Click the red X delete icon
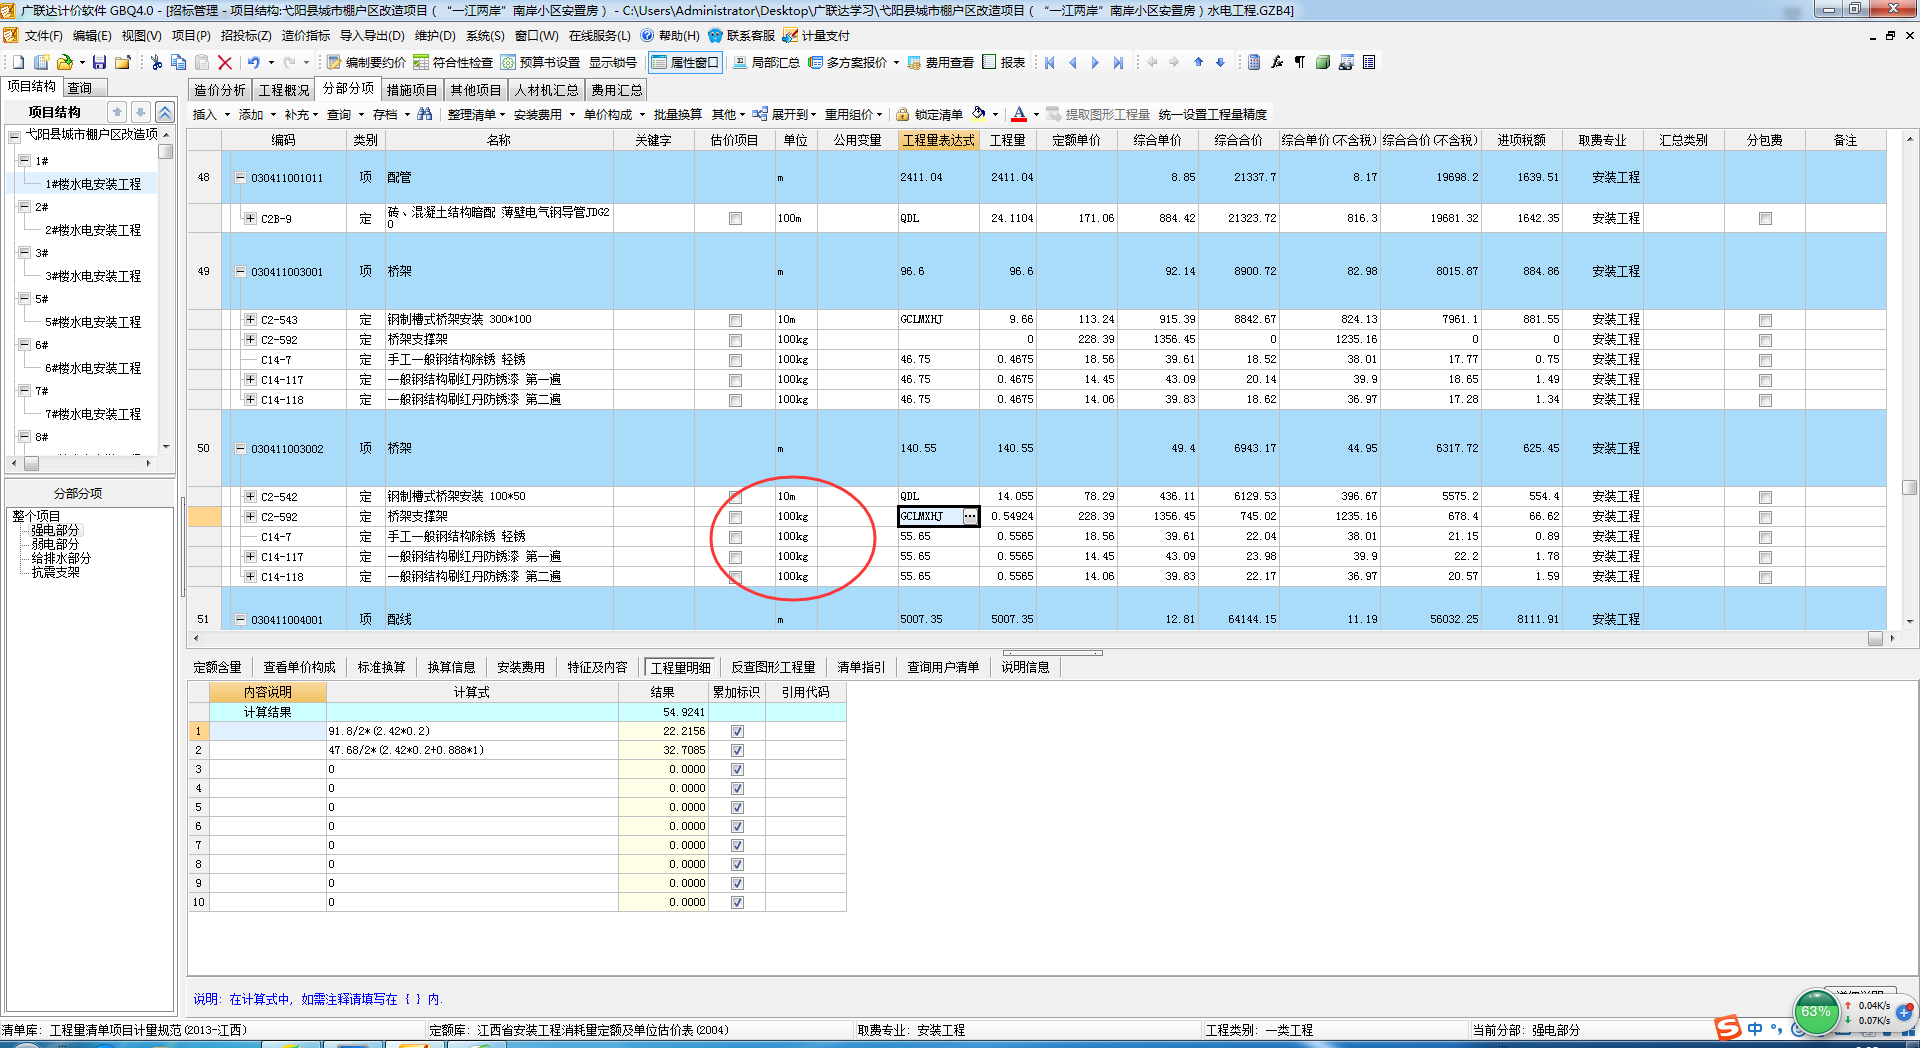The image size is (1920, 1048). point(225,62)
